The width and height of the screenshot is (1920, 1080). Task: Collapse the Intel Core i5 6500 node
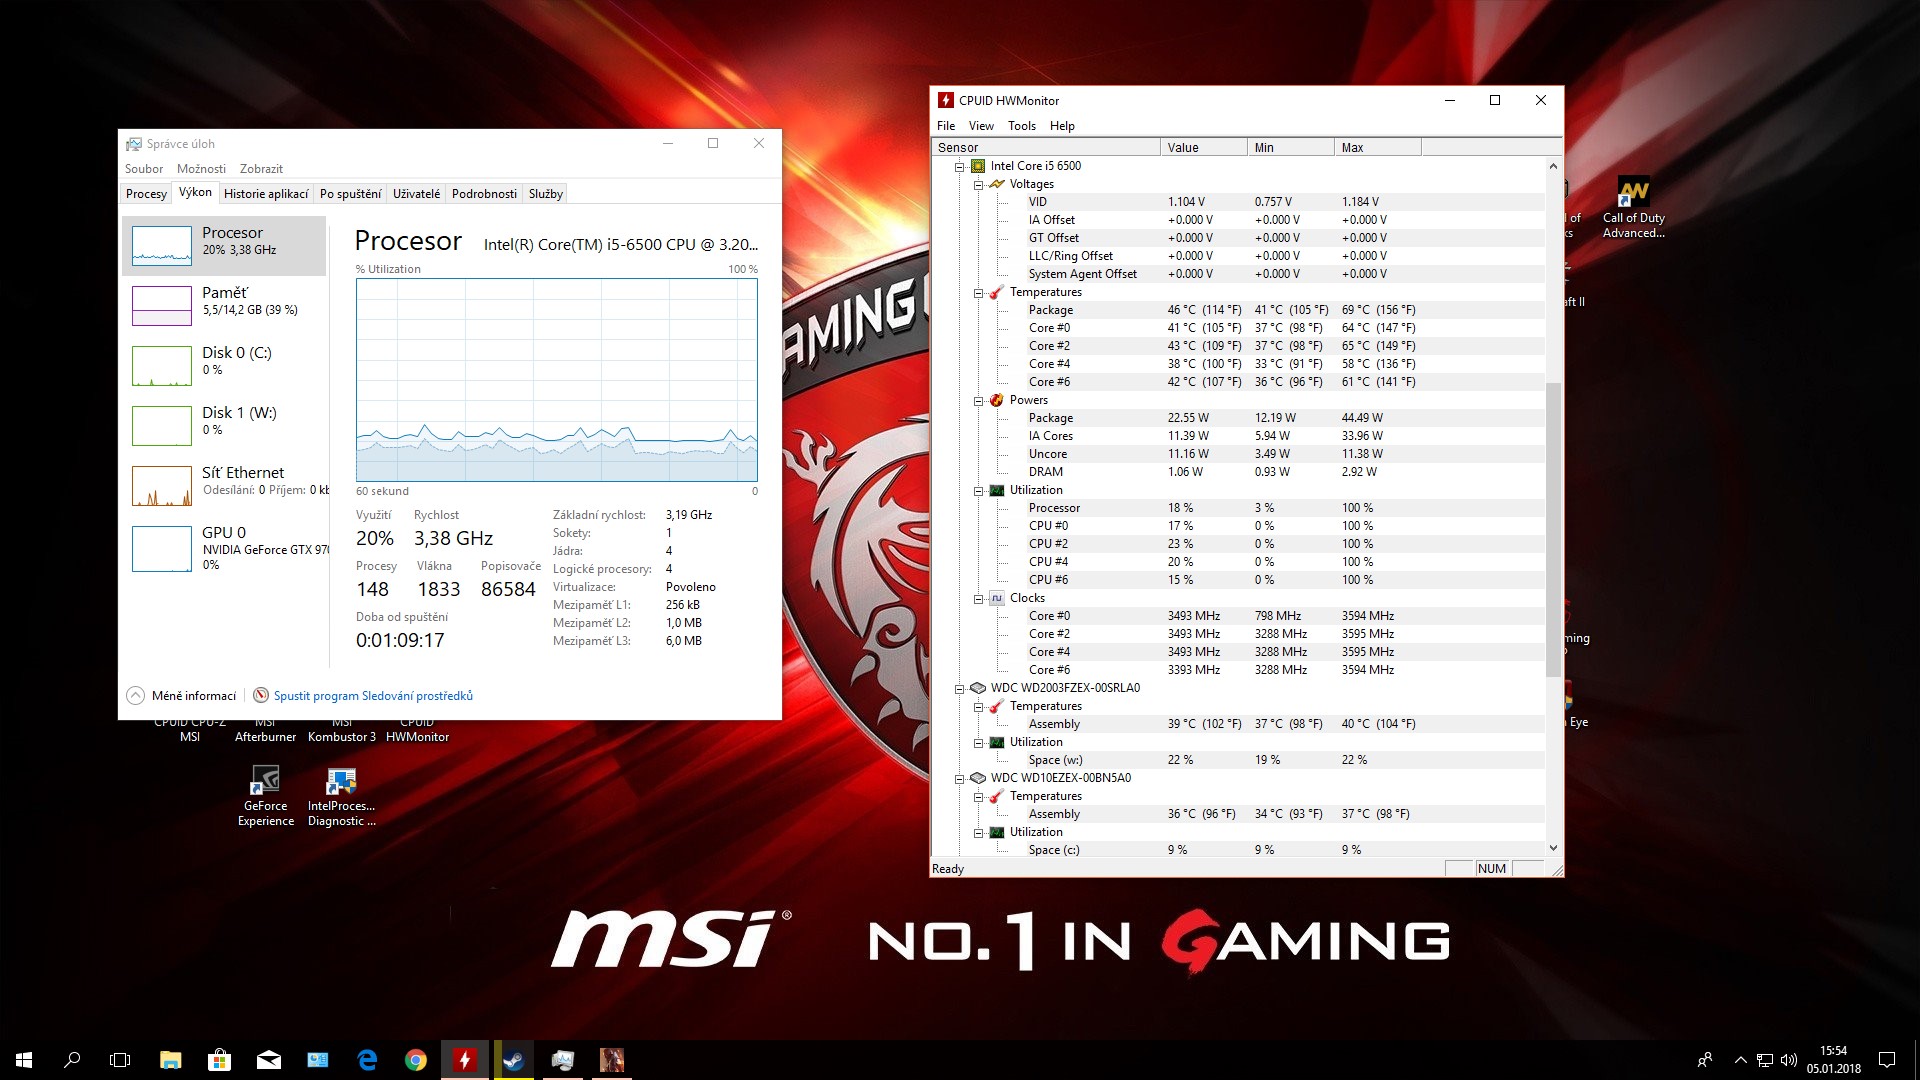coord(960,167)
